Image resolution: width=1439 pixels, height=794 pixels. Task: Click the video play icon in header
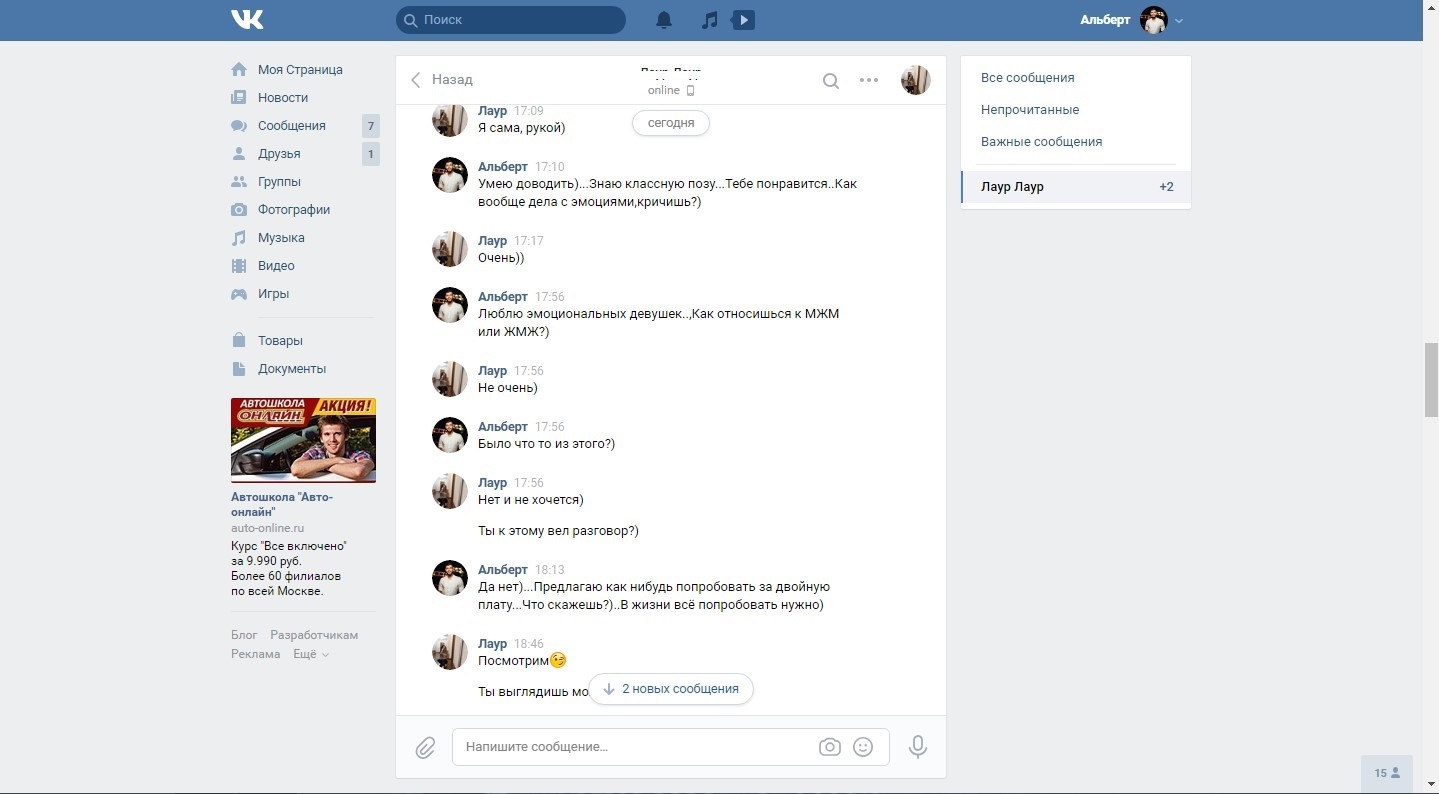743,20
